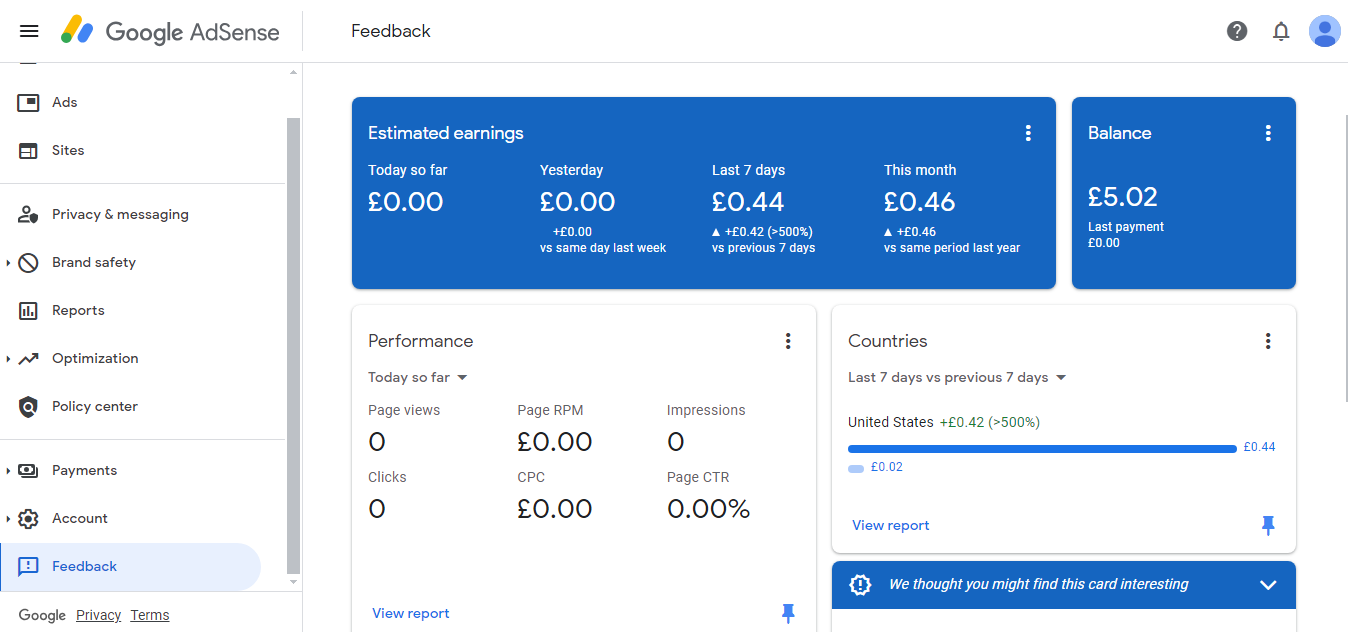Collapse the "We thought you might" card
The width and height of the screenshot is (1348, 632).
[x=1268, y=585]
